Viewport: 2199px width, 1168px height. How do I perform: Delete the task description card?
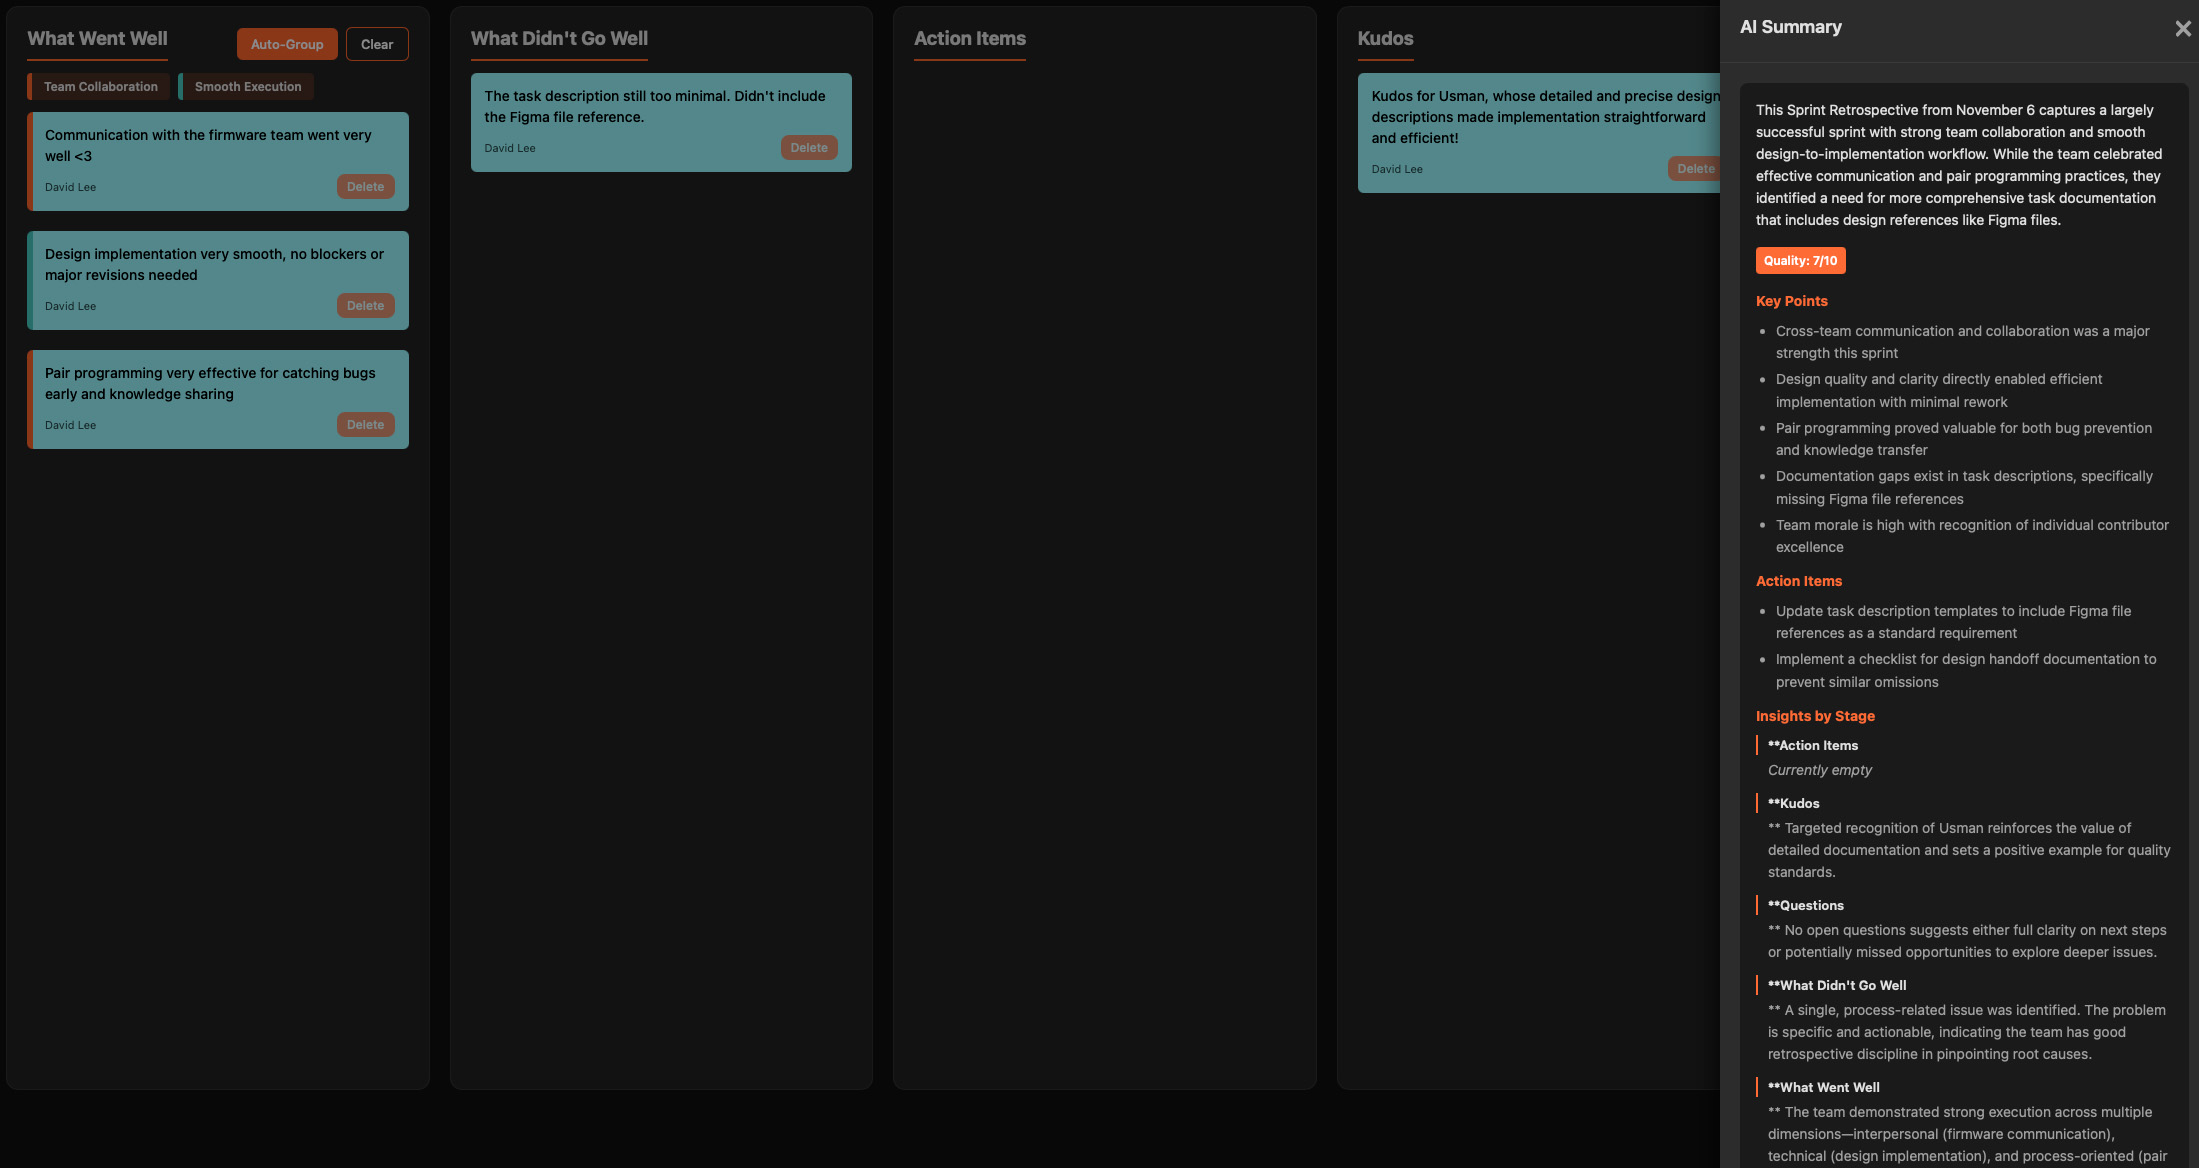point(809,147)
